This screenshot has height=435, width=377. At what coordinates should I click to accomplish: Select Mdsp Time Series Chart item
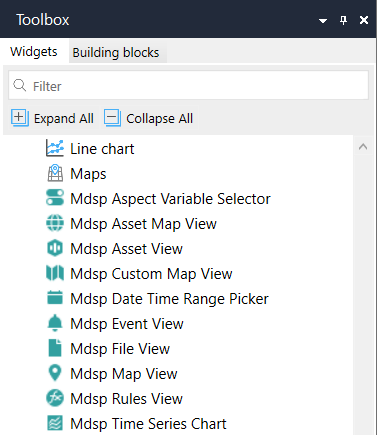[137, 423]
